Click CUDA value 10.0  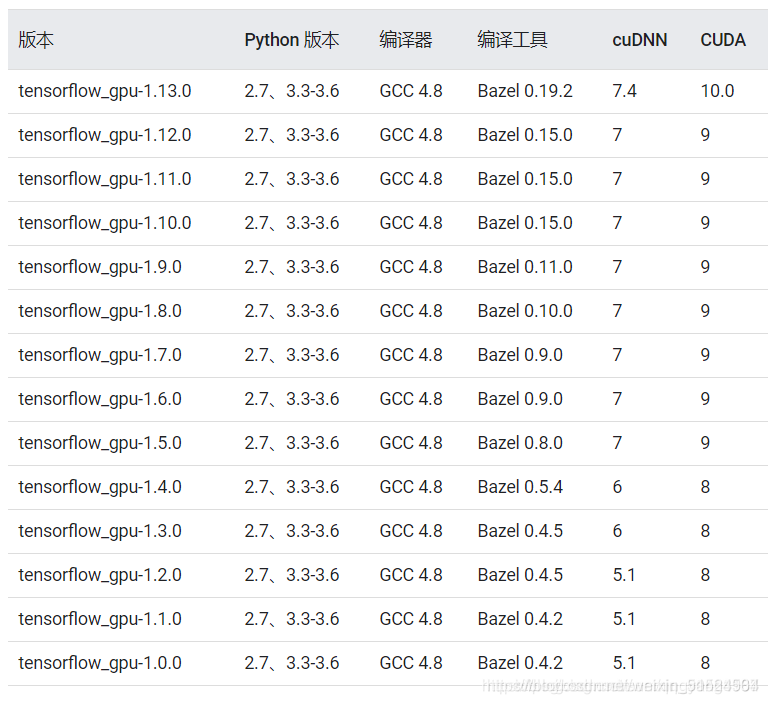(x=717, y=91)
